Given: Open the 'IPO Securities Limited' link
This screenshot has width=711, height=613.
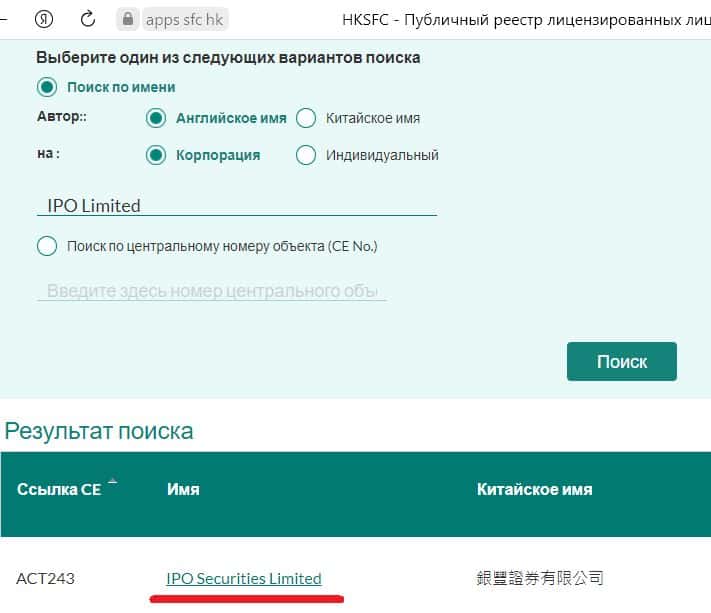Looking at the screenshot, I should pyautogui.click(x=244, y=579).
